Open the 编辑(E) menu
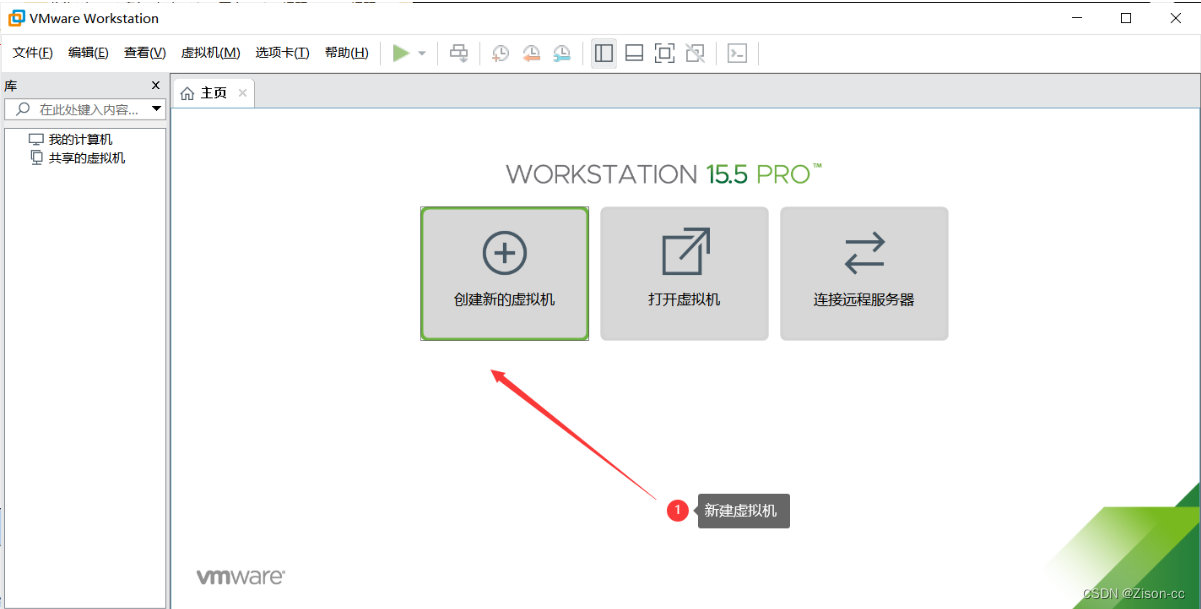The height and width of the screenshot is (609, 1201). tap(88, 53)
